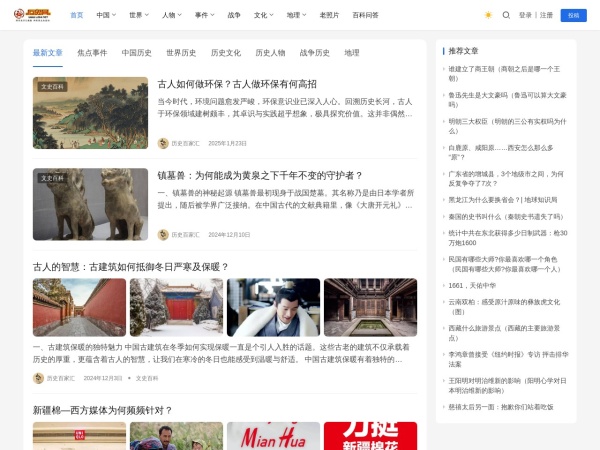600x450 pixels.
Task: Open recommended article 云南双柏
Action: (x=504, y=307)
